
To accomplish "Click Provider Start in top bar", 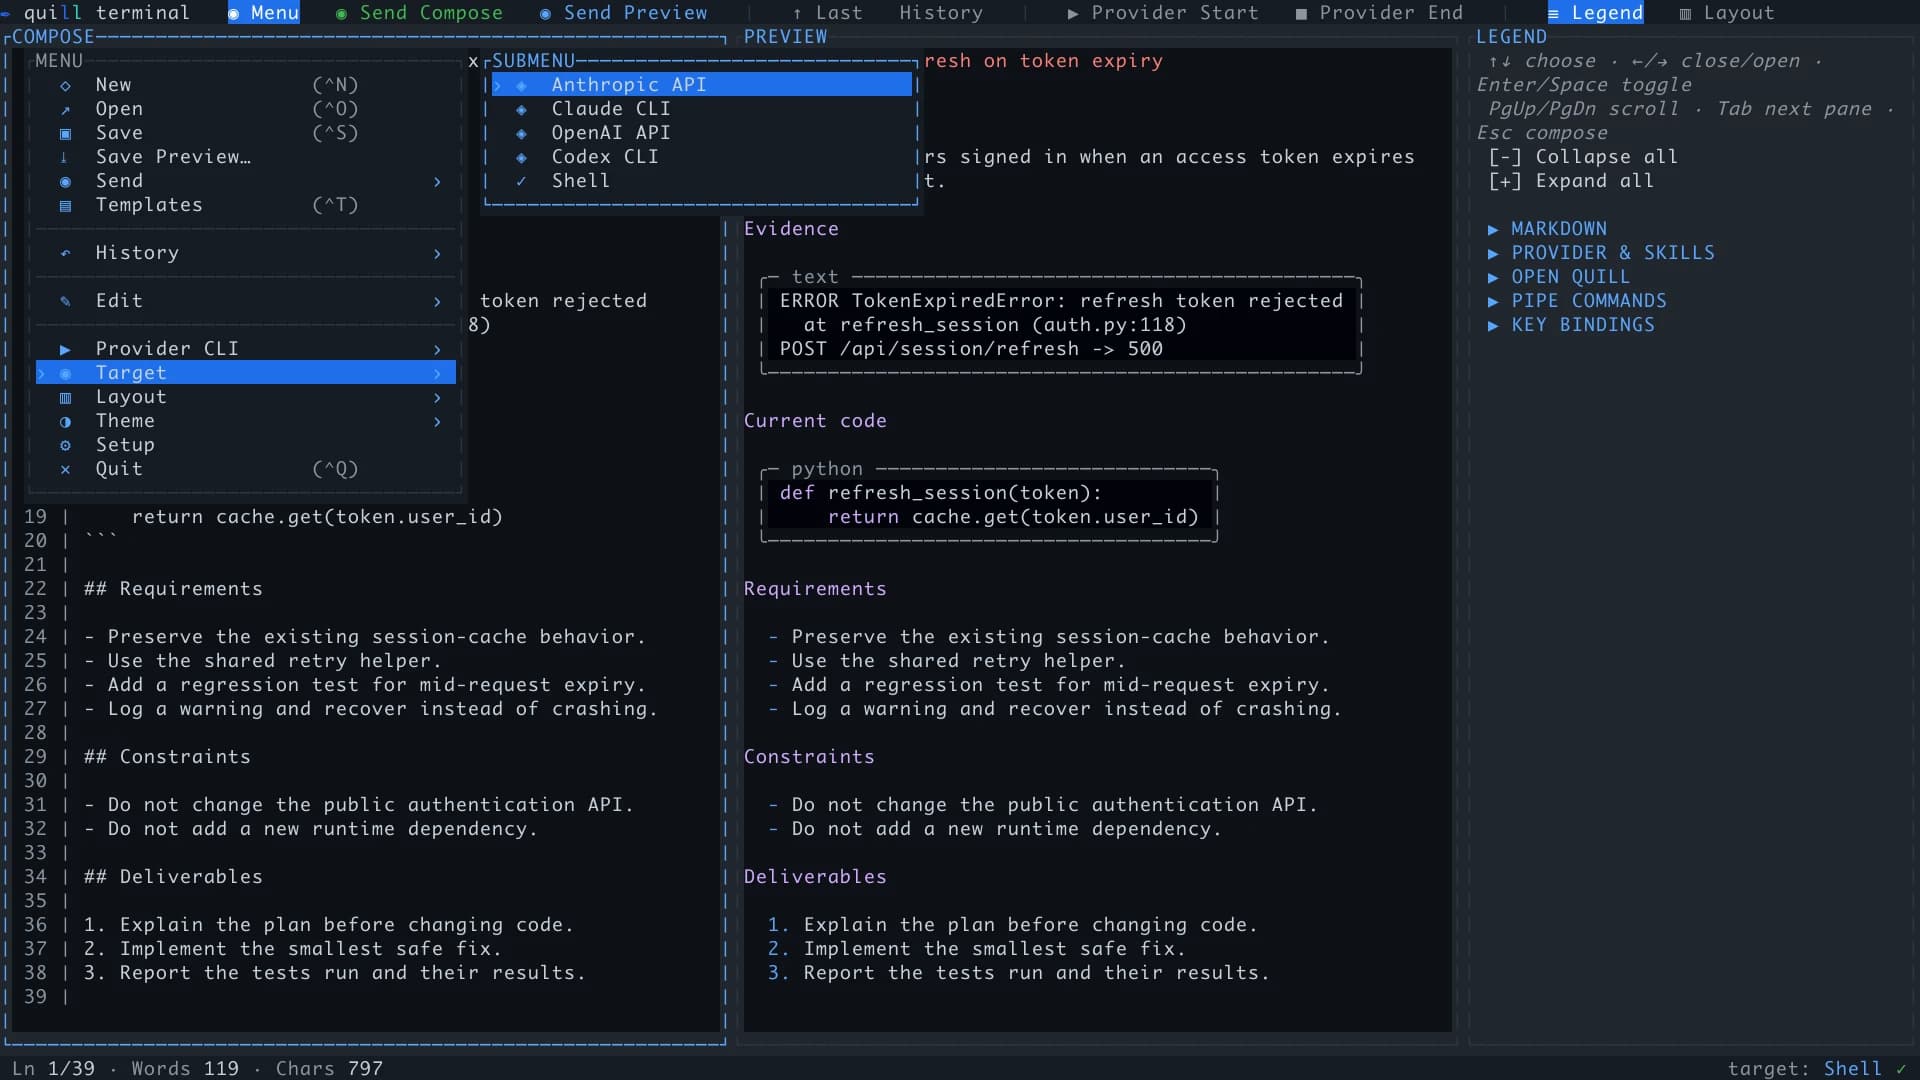I will [1163, 13].
